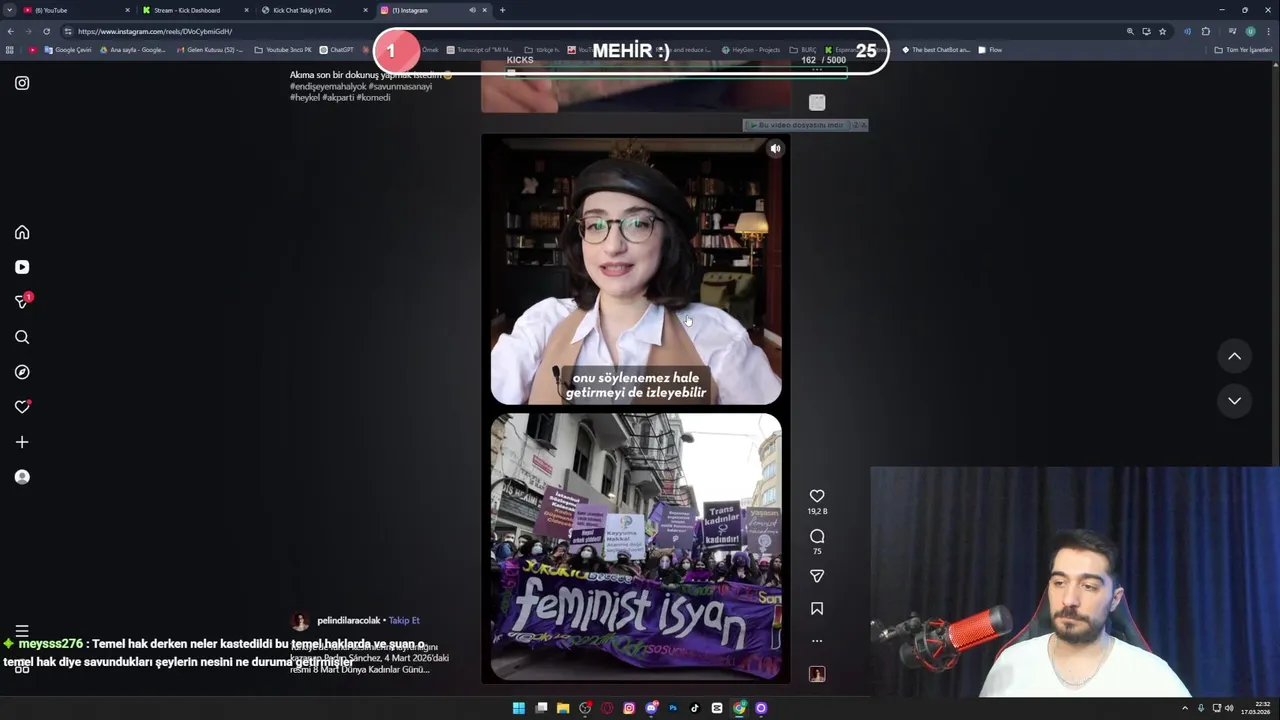Go to previous reel with up arrow
This screenshot has width=1280, height=720.
coord(1234,356)
